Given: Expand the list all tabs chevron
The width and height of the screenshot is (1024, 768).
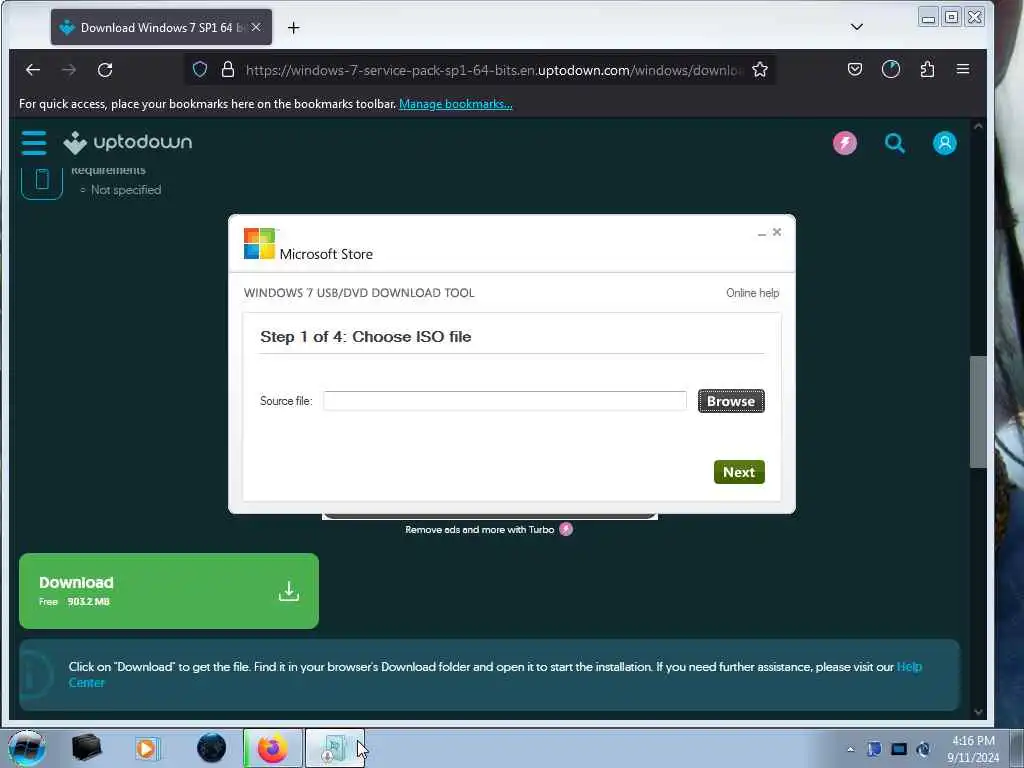Looking at the screenshot, I should (x=857, y=27).
